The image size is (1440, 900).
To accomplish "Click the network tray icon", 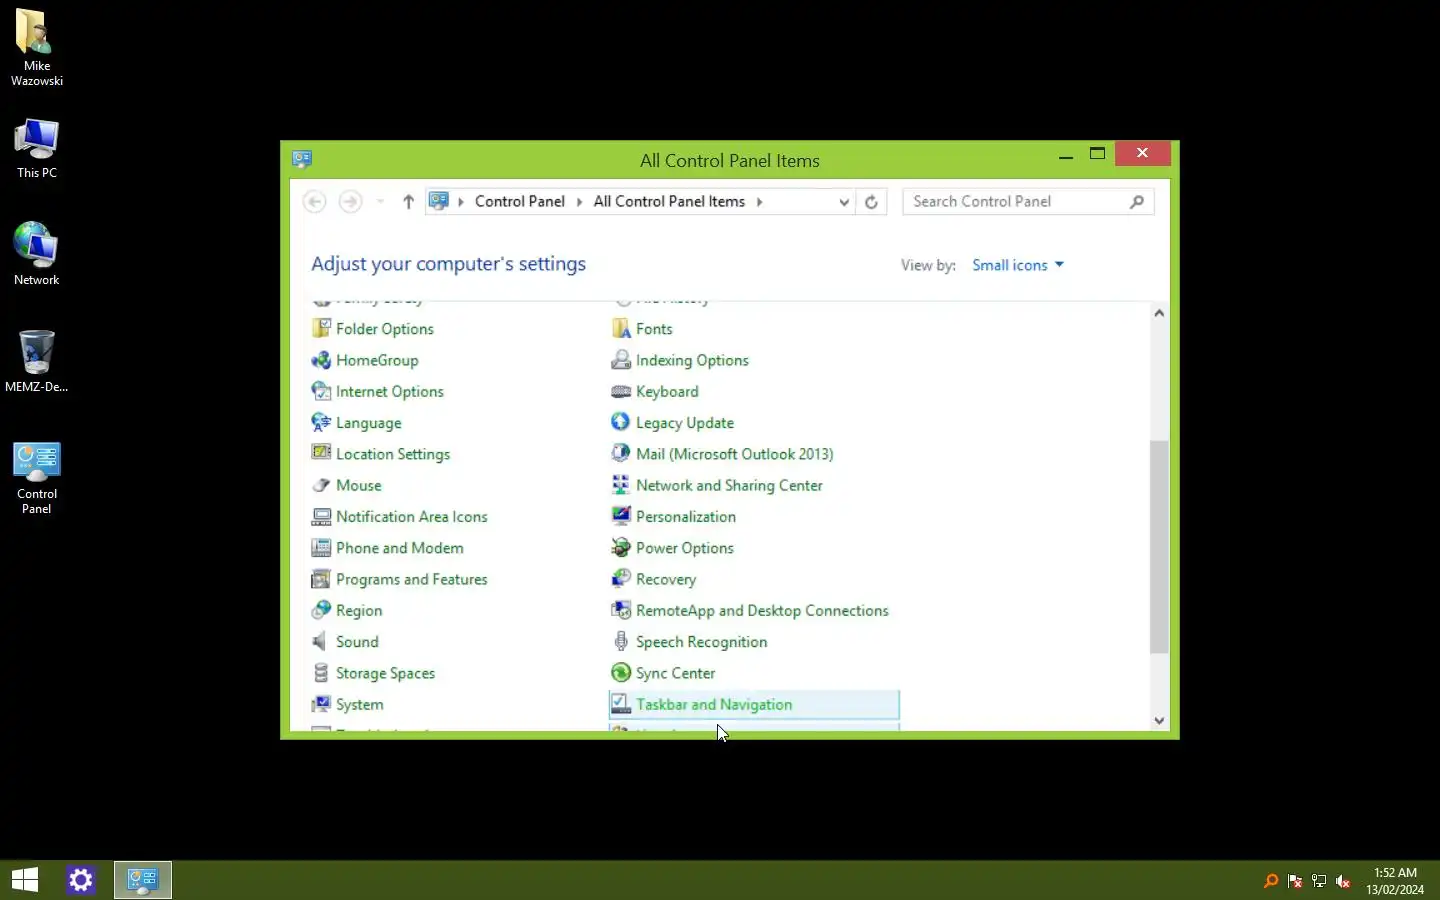I will (1319, 881).
